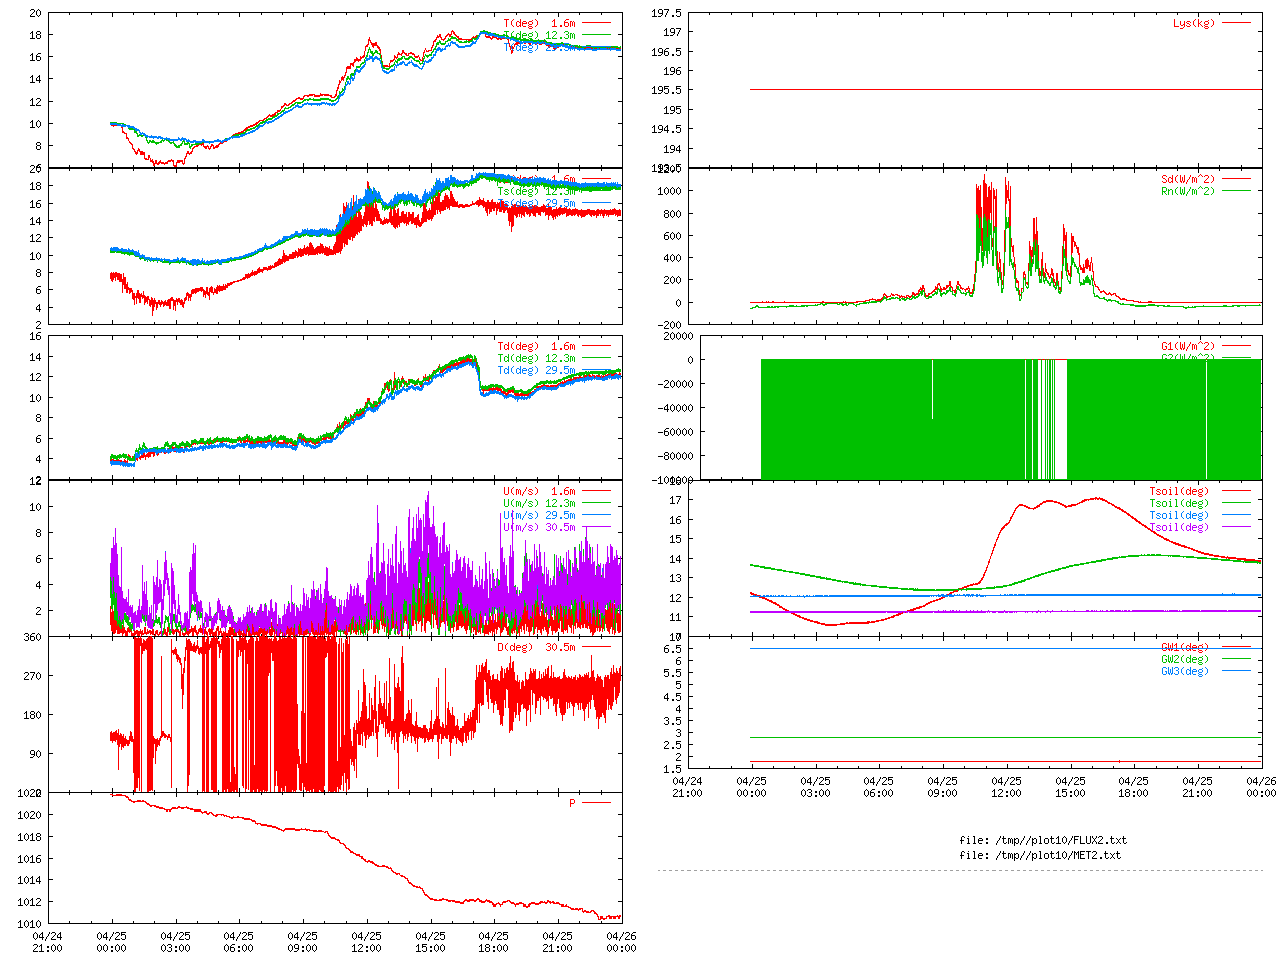Select the purple U(m/s) 30.5m legend label

539,527
